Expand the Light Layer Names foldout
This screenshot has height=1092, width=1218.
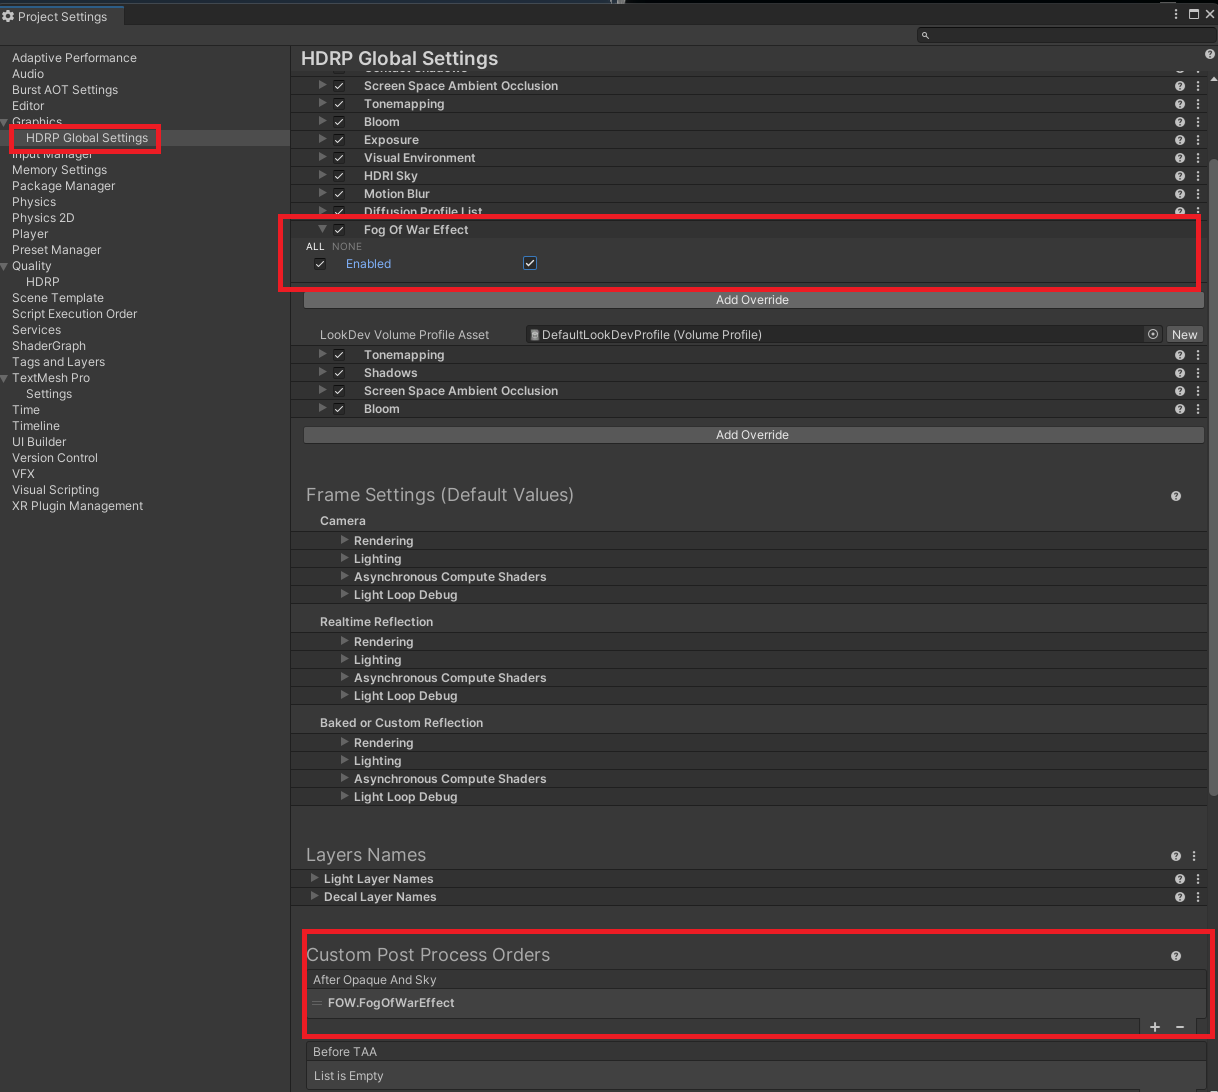pos(315,878)
